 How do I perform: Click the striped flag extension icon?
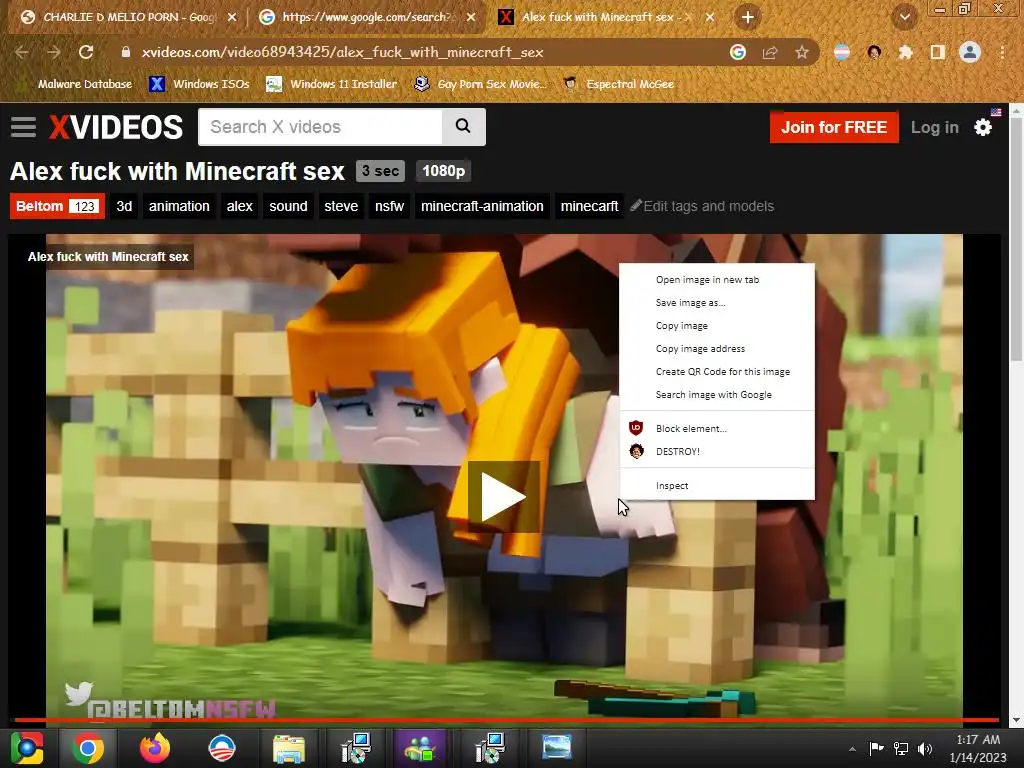(842, 52)
